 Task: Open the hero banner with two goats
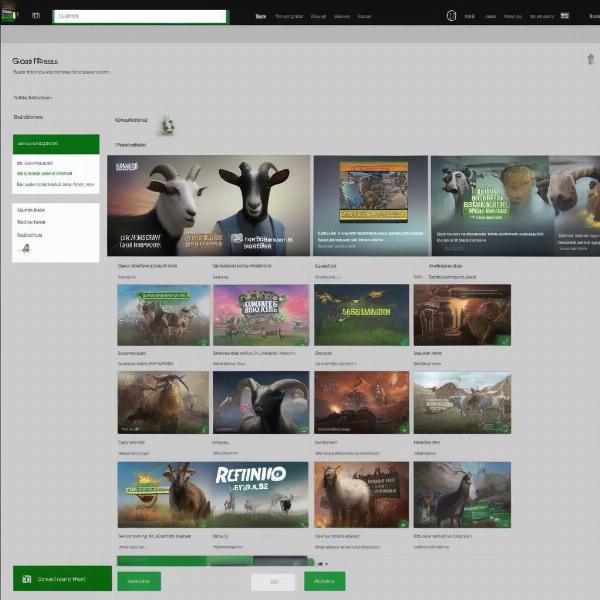click(x=209, y=205)
